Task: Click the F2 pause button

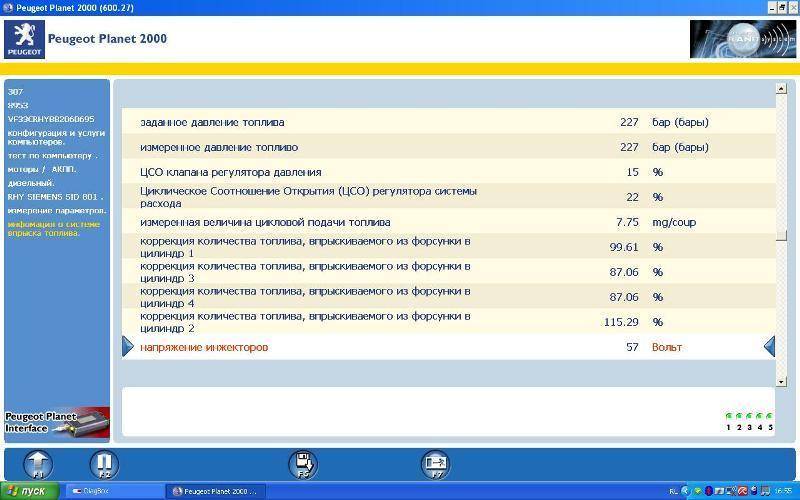Action: point(103,464)
